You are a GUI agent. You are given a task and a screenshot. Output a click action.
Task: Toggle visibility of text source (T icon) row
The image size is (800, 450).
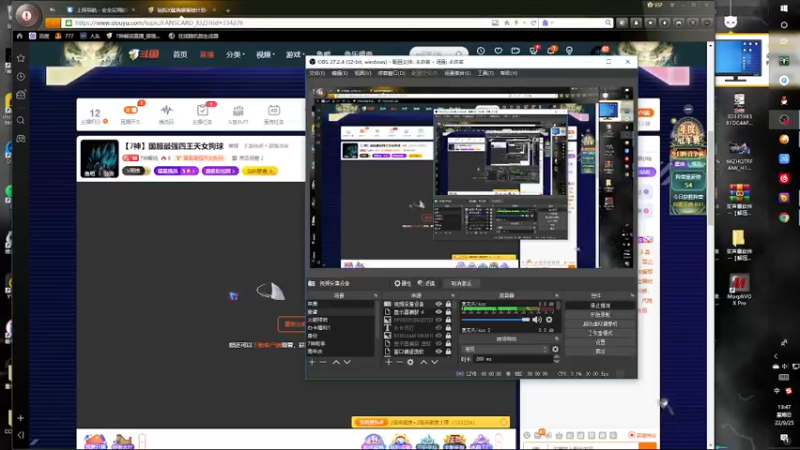[439, 328]
